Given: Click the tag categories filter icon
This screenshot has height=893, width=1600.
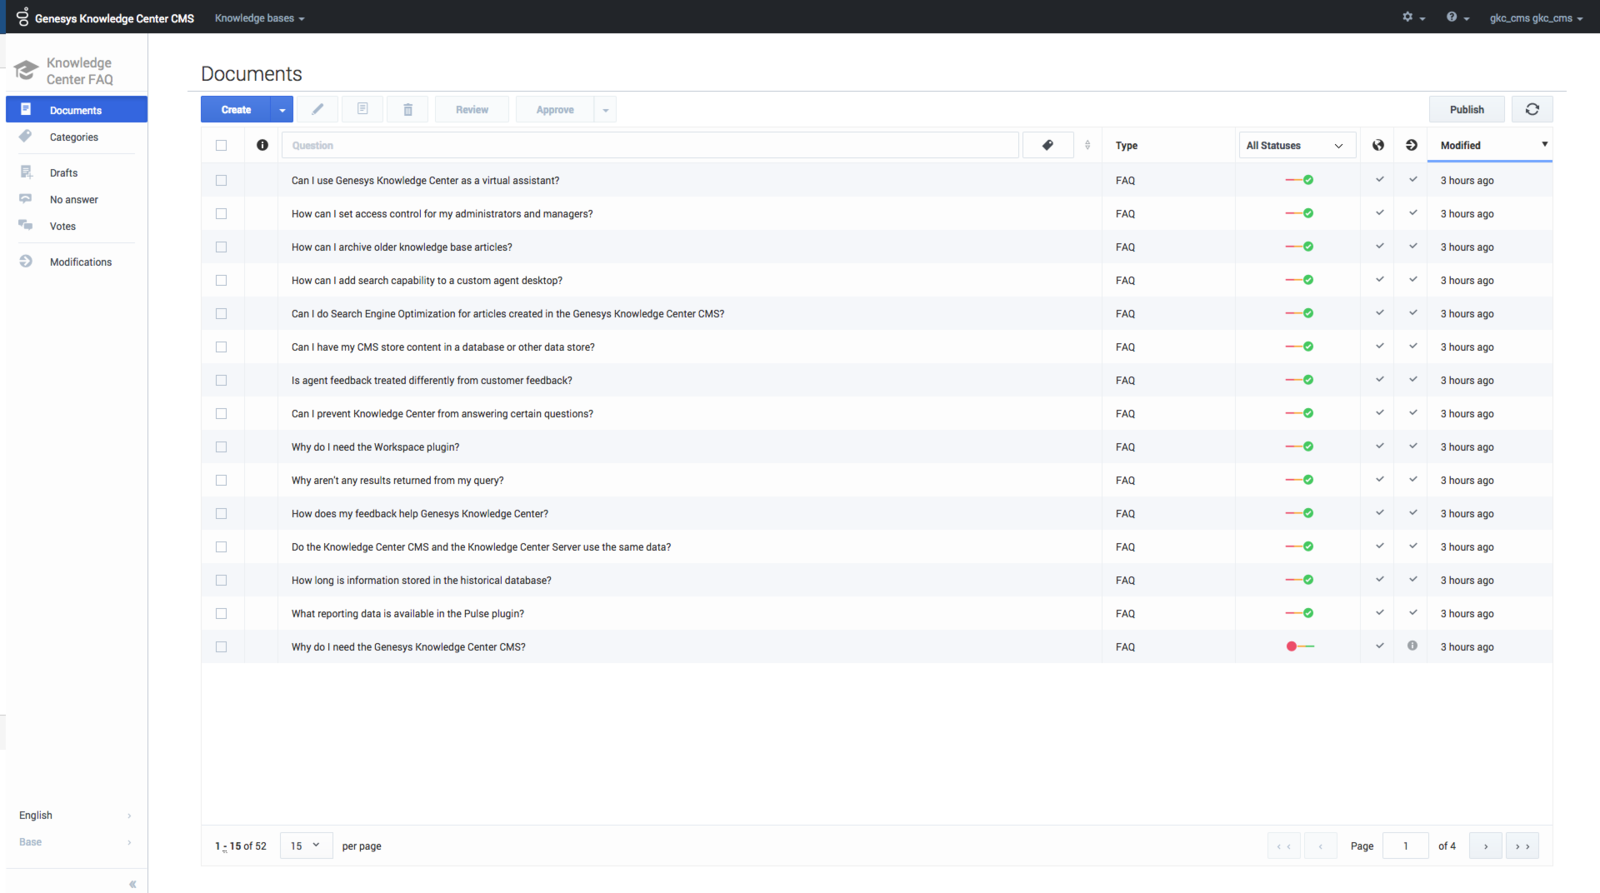Looking at the screenshot, I should coord(1047,145).
